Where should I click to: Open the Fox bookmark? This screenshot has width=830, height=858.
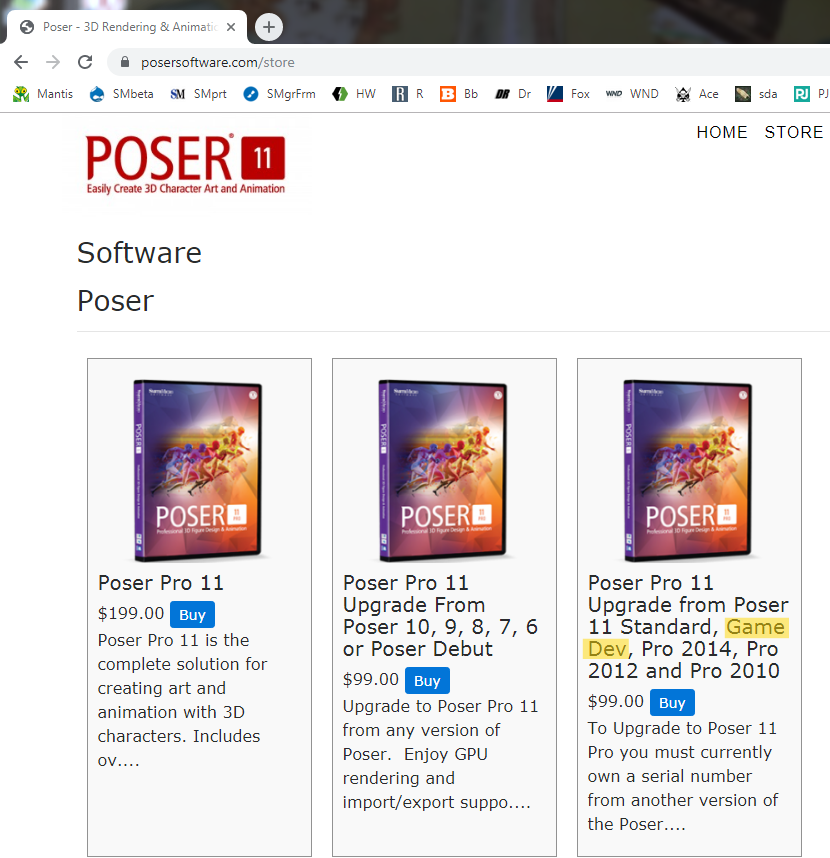(x=568, y=94)
